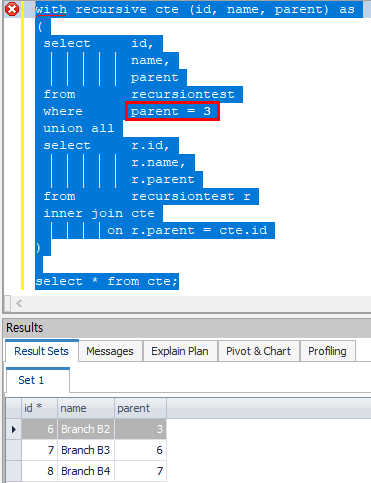Click the current row indicator arrow
This screenshot has height=483, width=371.
click(14, 429)
